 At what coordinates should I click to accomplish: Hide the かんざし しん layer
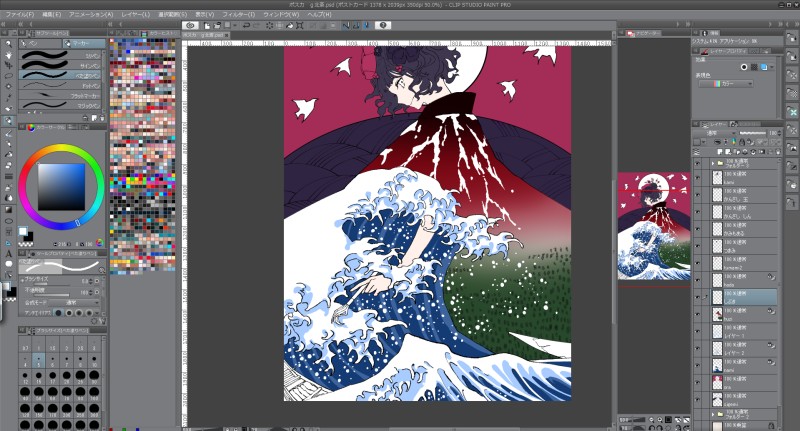(x=697, y=212)
